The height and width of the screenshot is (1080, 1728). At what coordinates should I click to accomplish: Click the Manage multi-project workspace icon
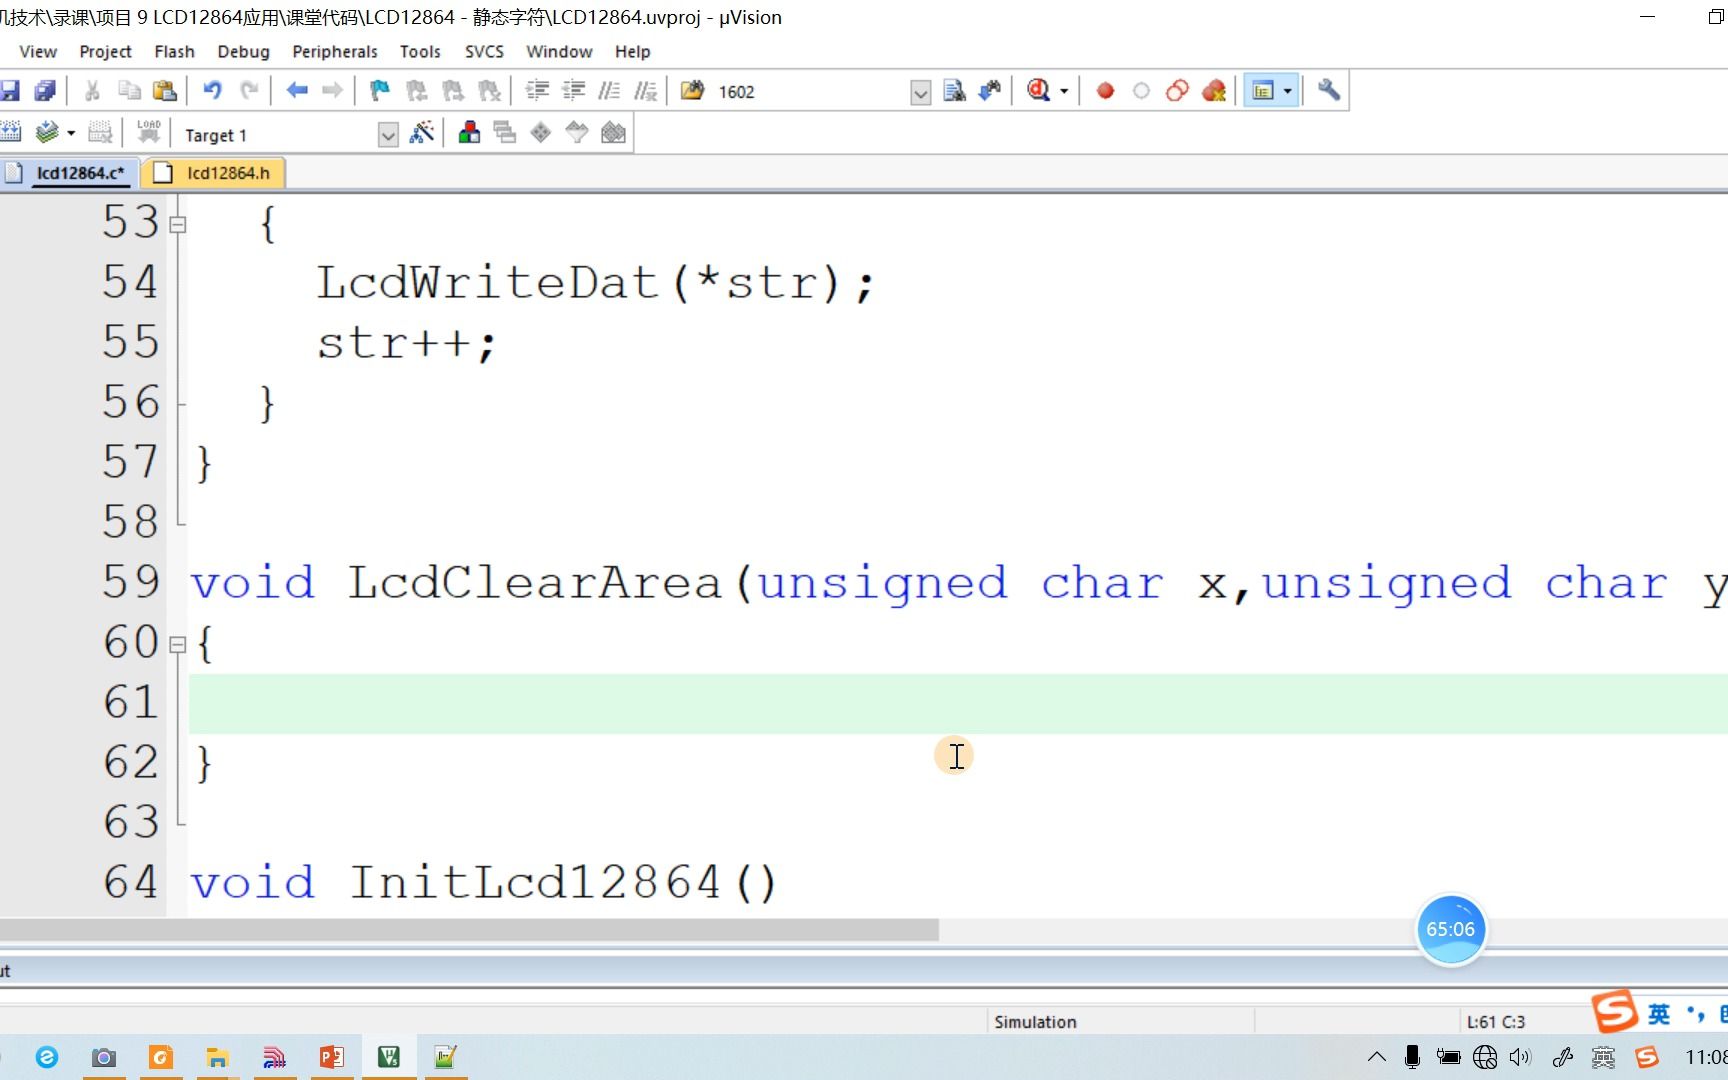505,132
